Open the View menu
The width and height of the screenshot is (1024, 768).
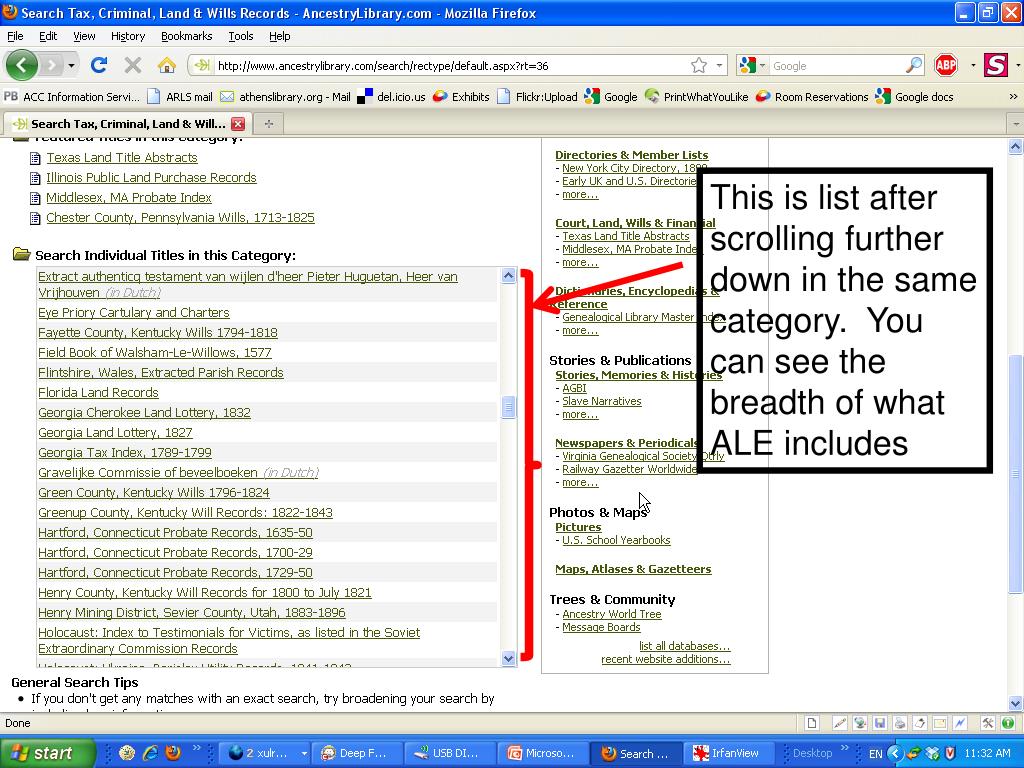tap(84, 36)
